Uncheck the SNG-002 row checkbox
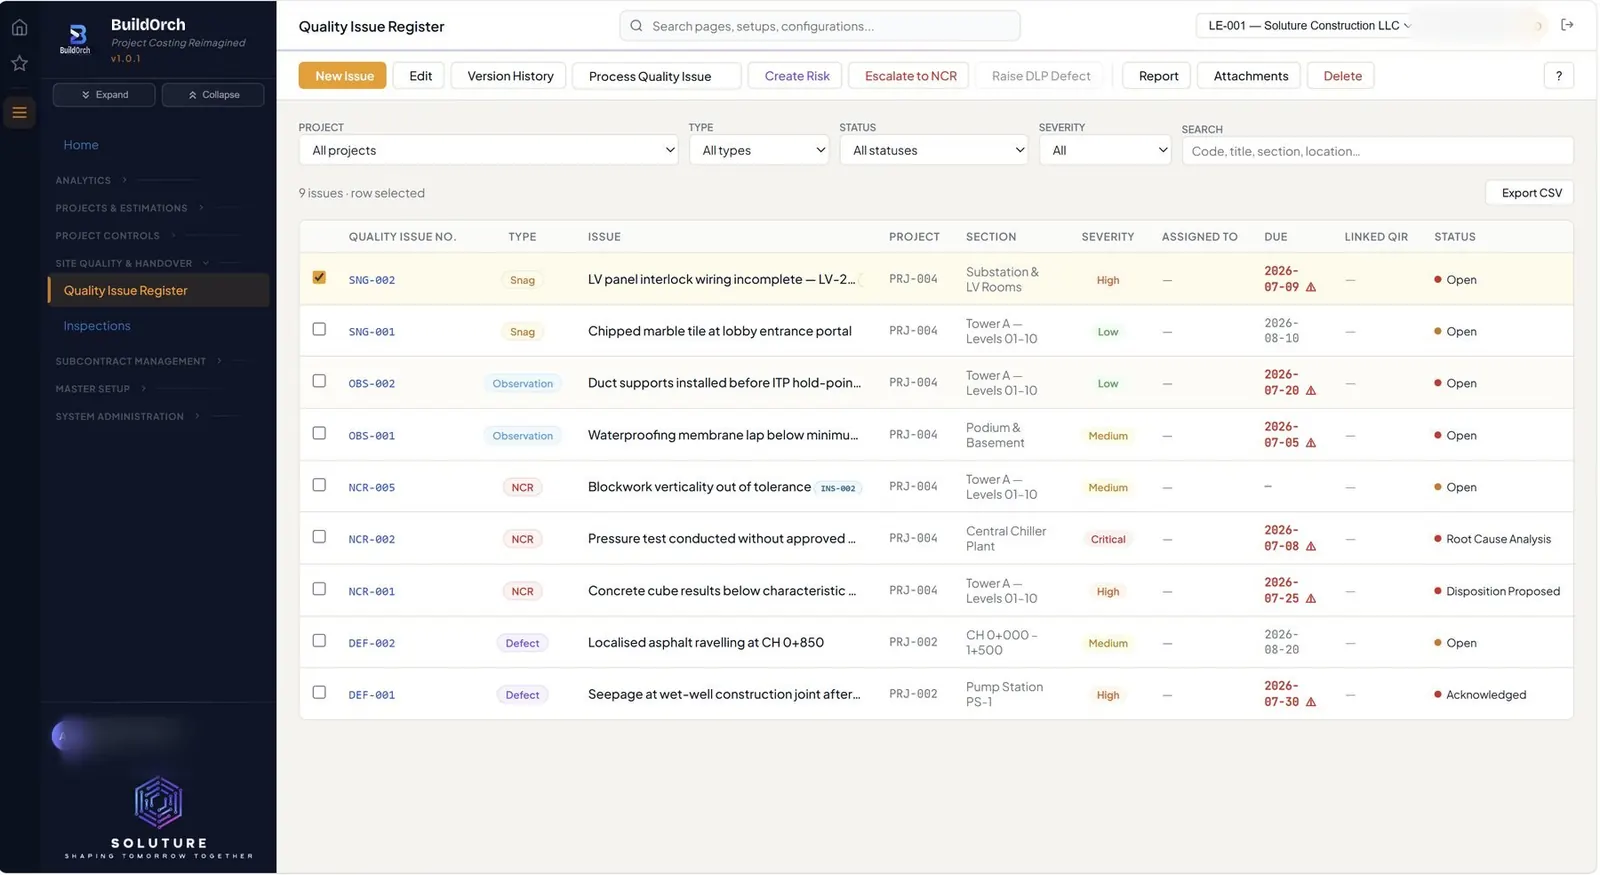 319,277
